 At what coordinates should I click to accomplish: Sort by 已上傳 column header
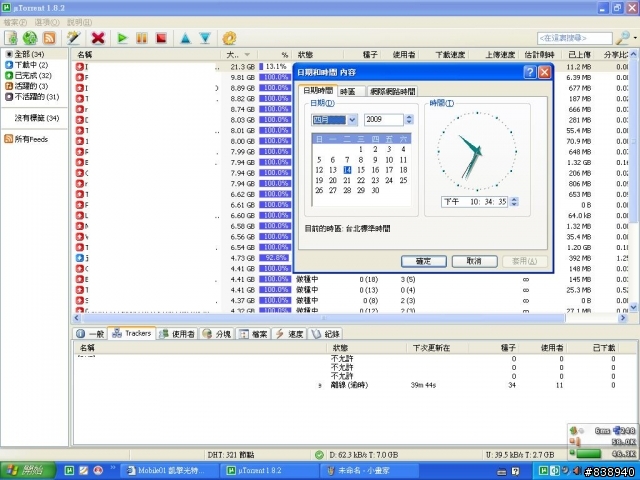[579, 55]
